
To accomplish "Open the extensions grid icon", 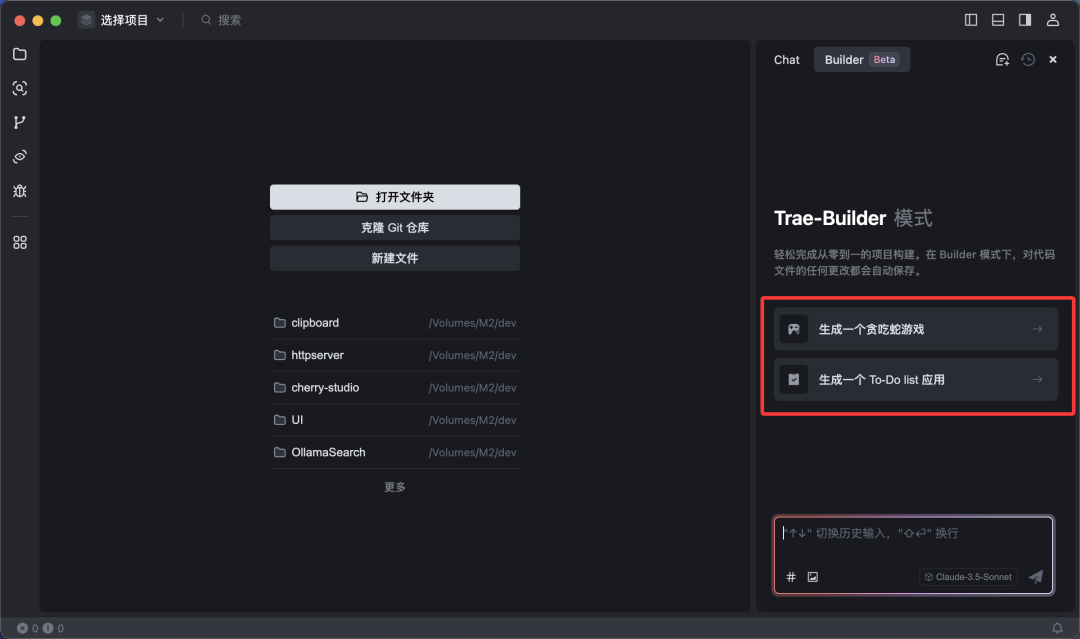I will 20,242.
